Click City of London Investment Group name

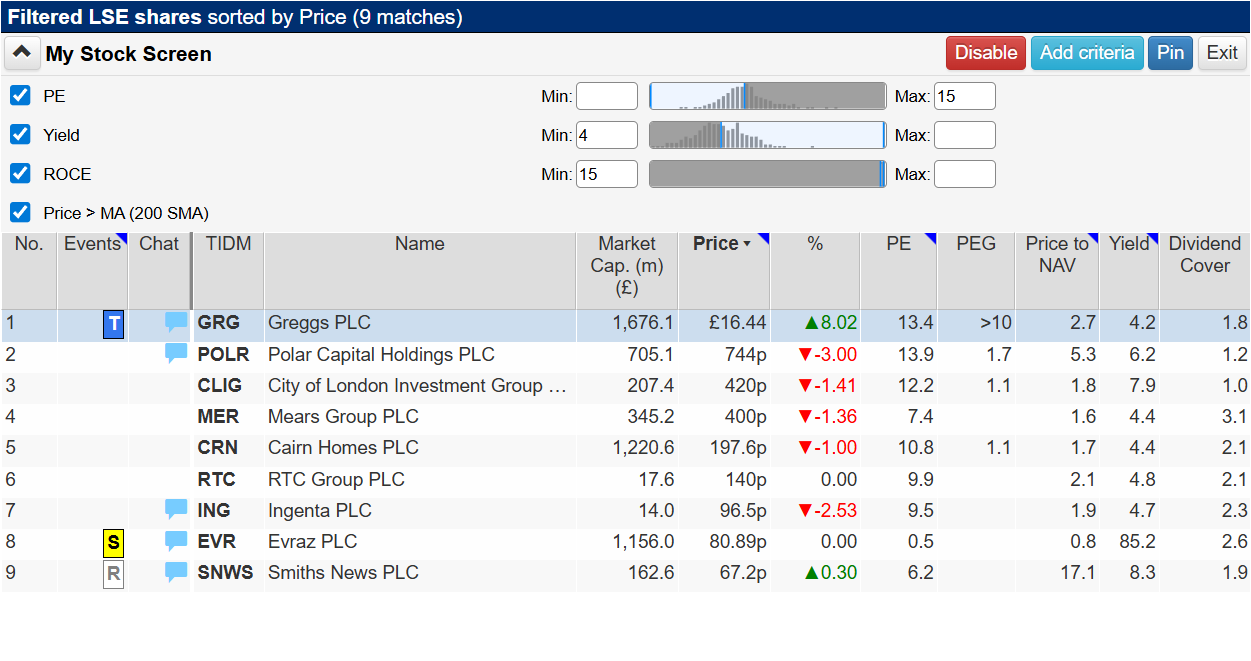coord(417,385)
